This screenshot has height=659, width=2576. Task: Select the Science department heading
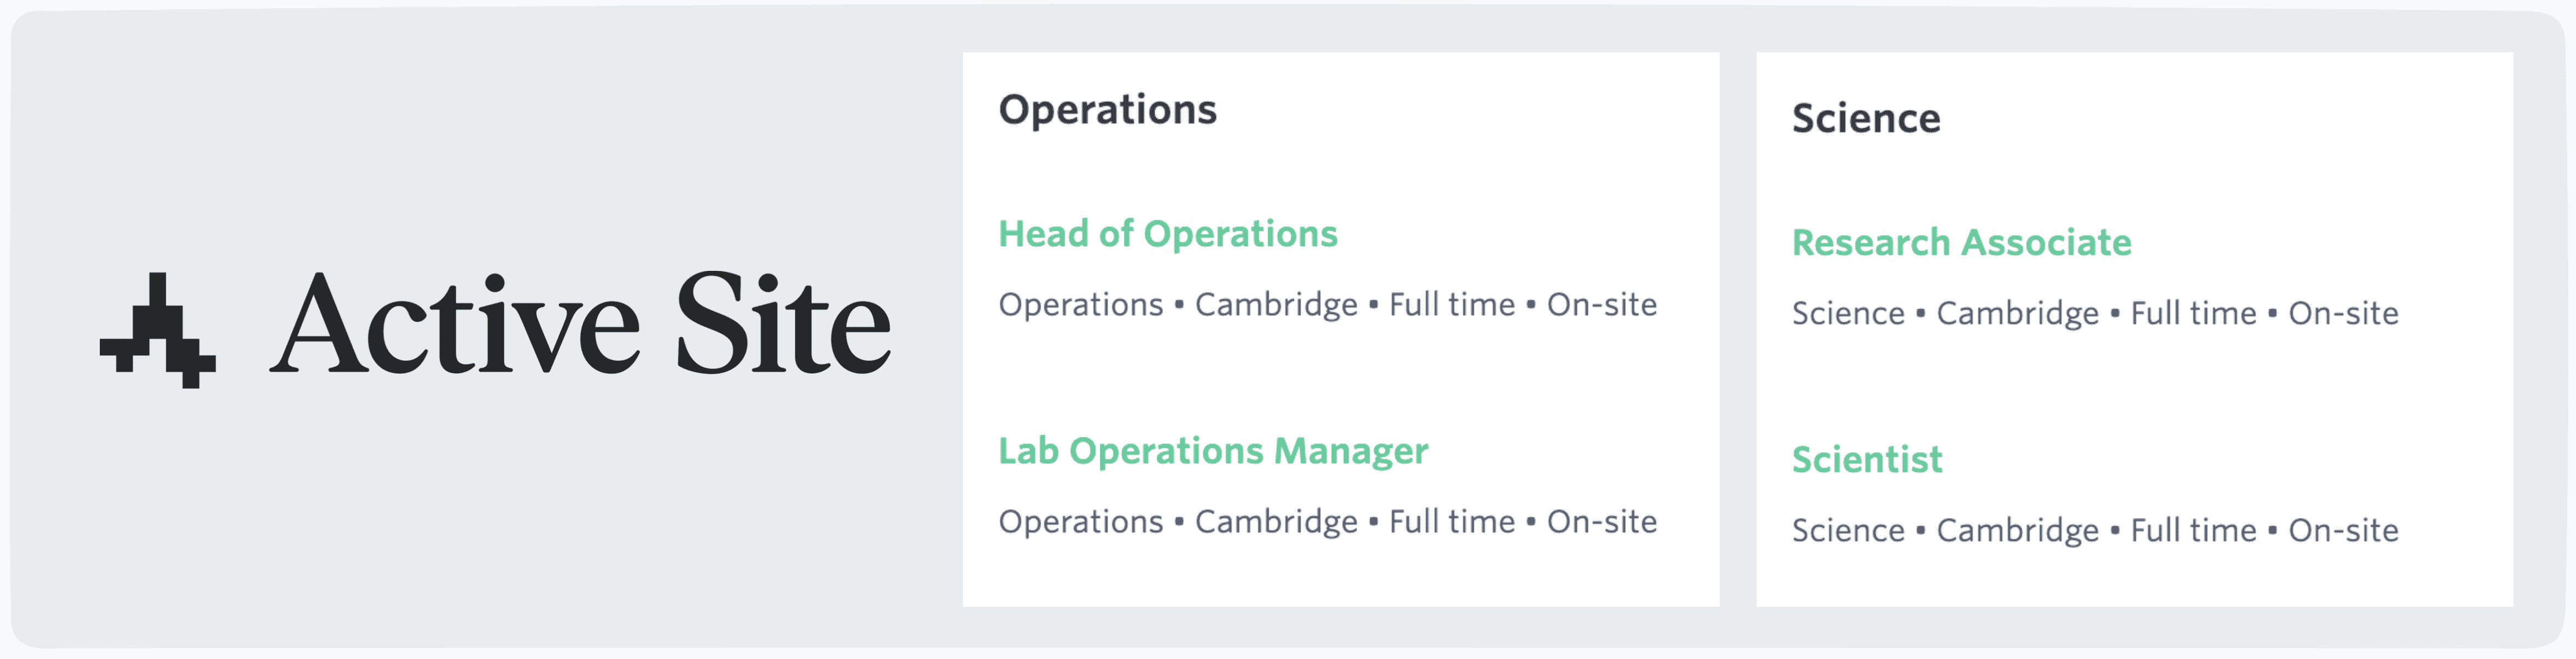click(x=1866, y=118)
